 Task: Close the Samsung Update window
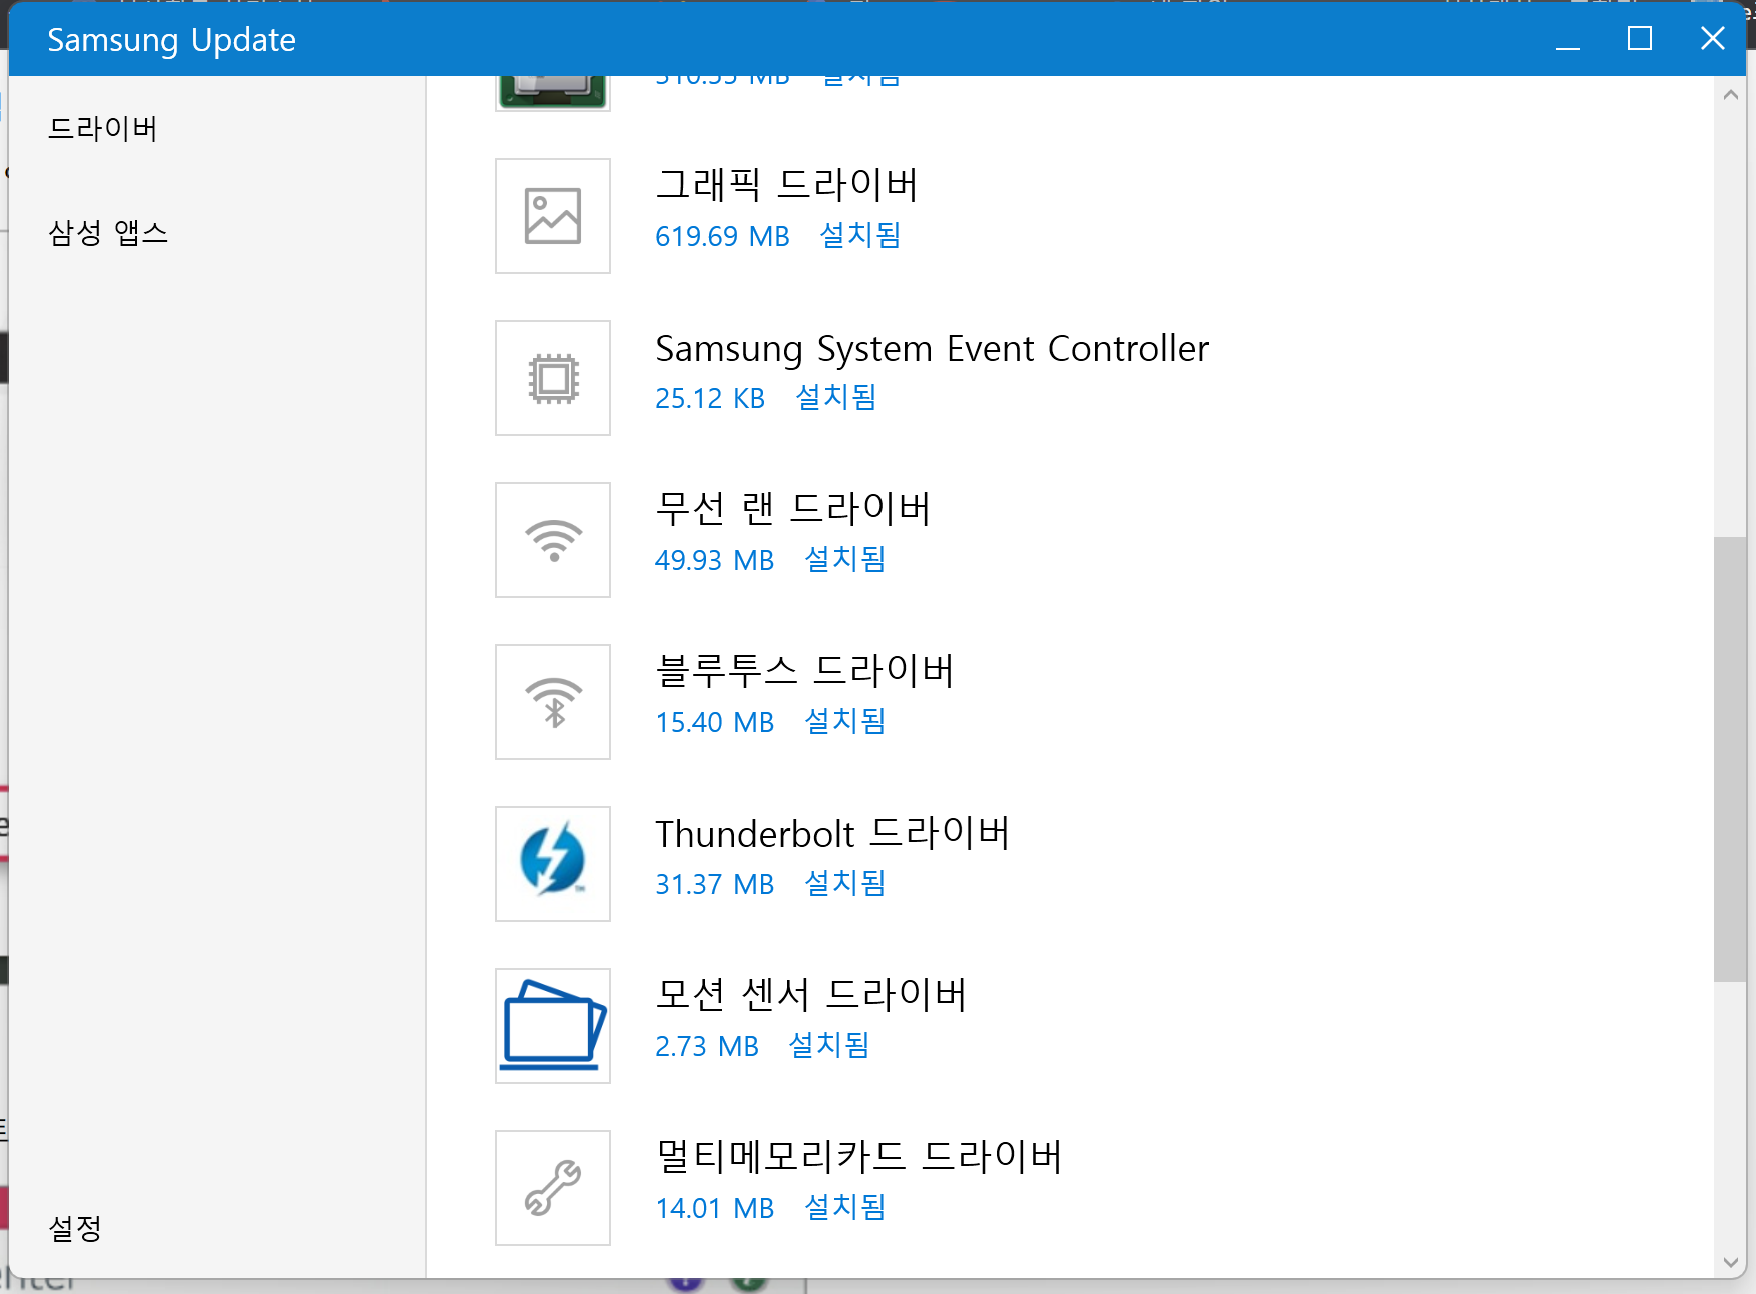tap(1712, 40)
